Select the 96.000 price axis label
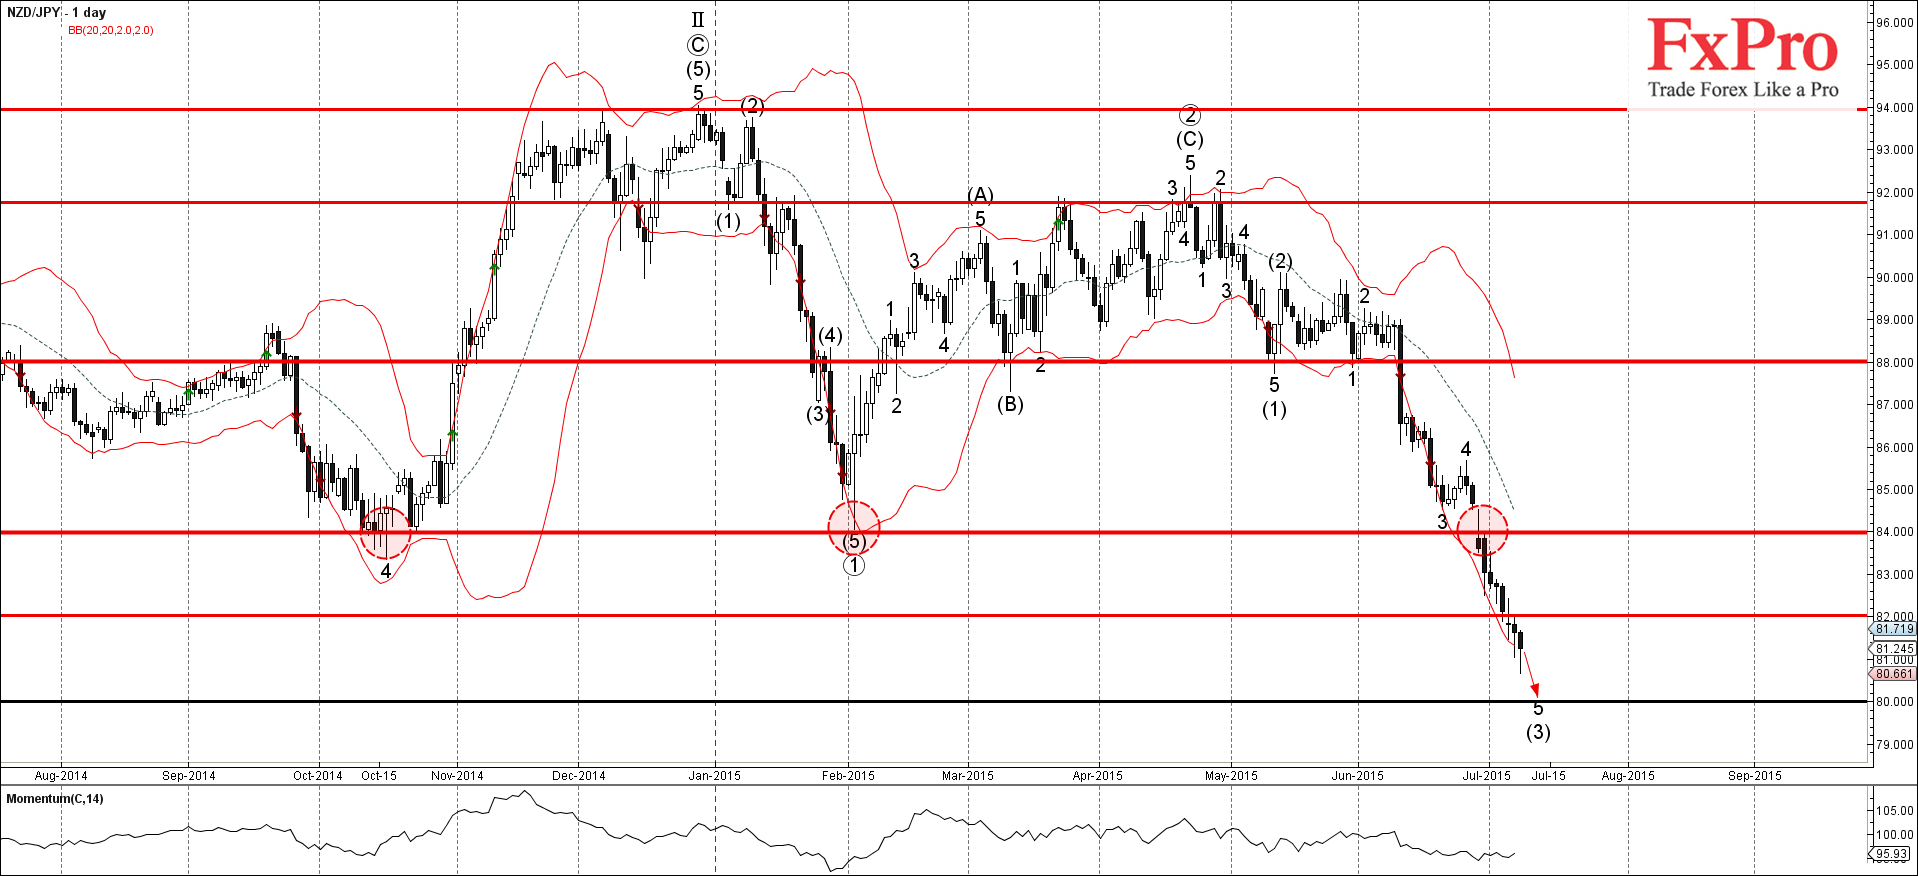 tap(1895, 23)
